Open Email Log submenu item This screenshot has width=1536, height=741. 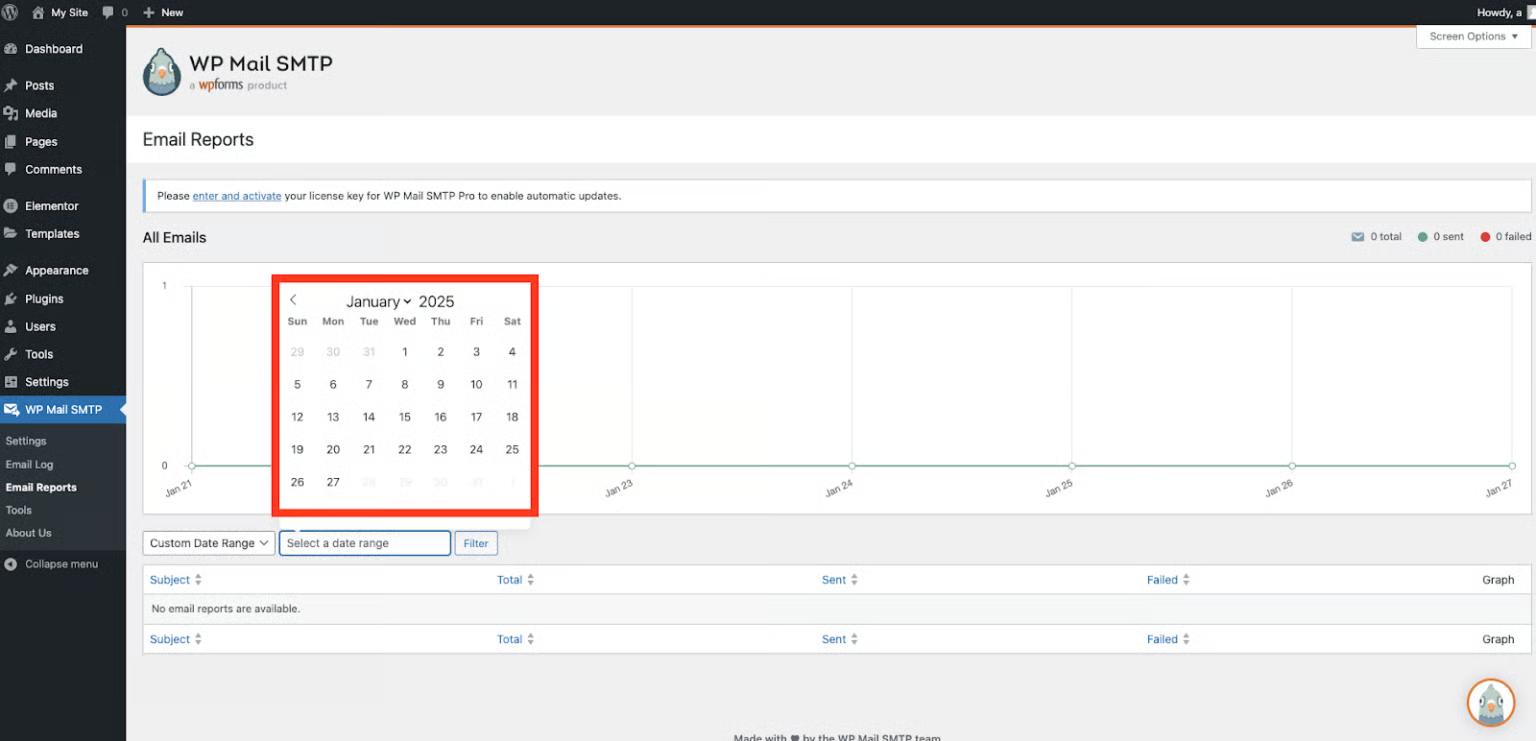[29, 464]
